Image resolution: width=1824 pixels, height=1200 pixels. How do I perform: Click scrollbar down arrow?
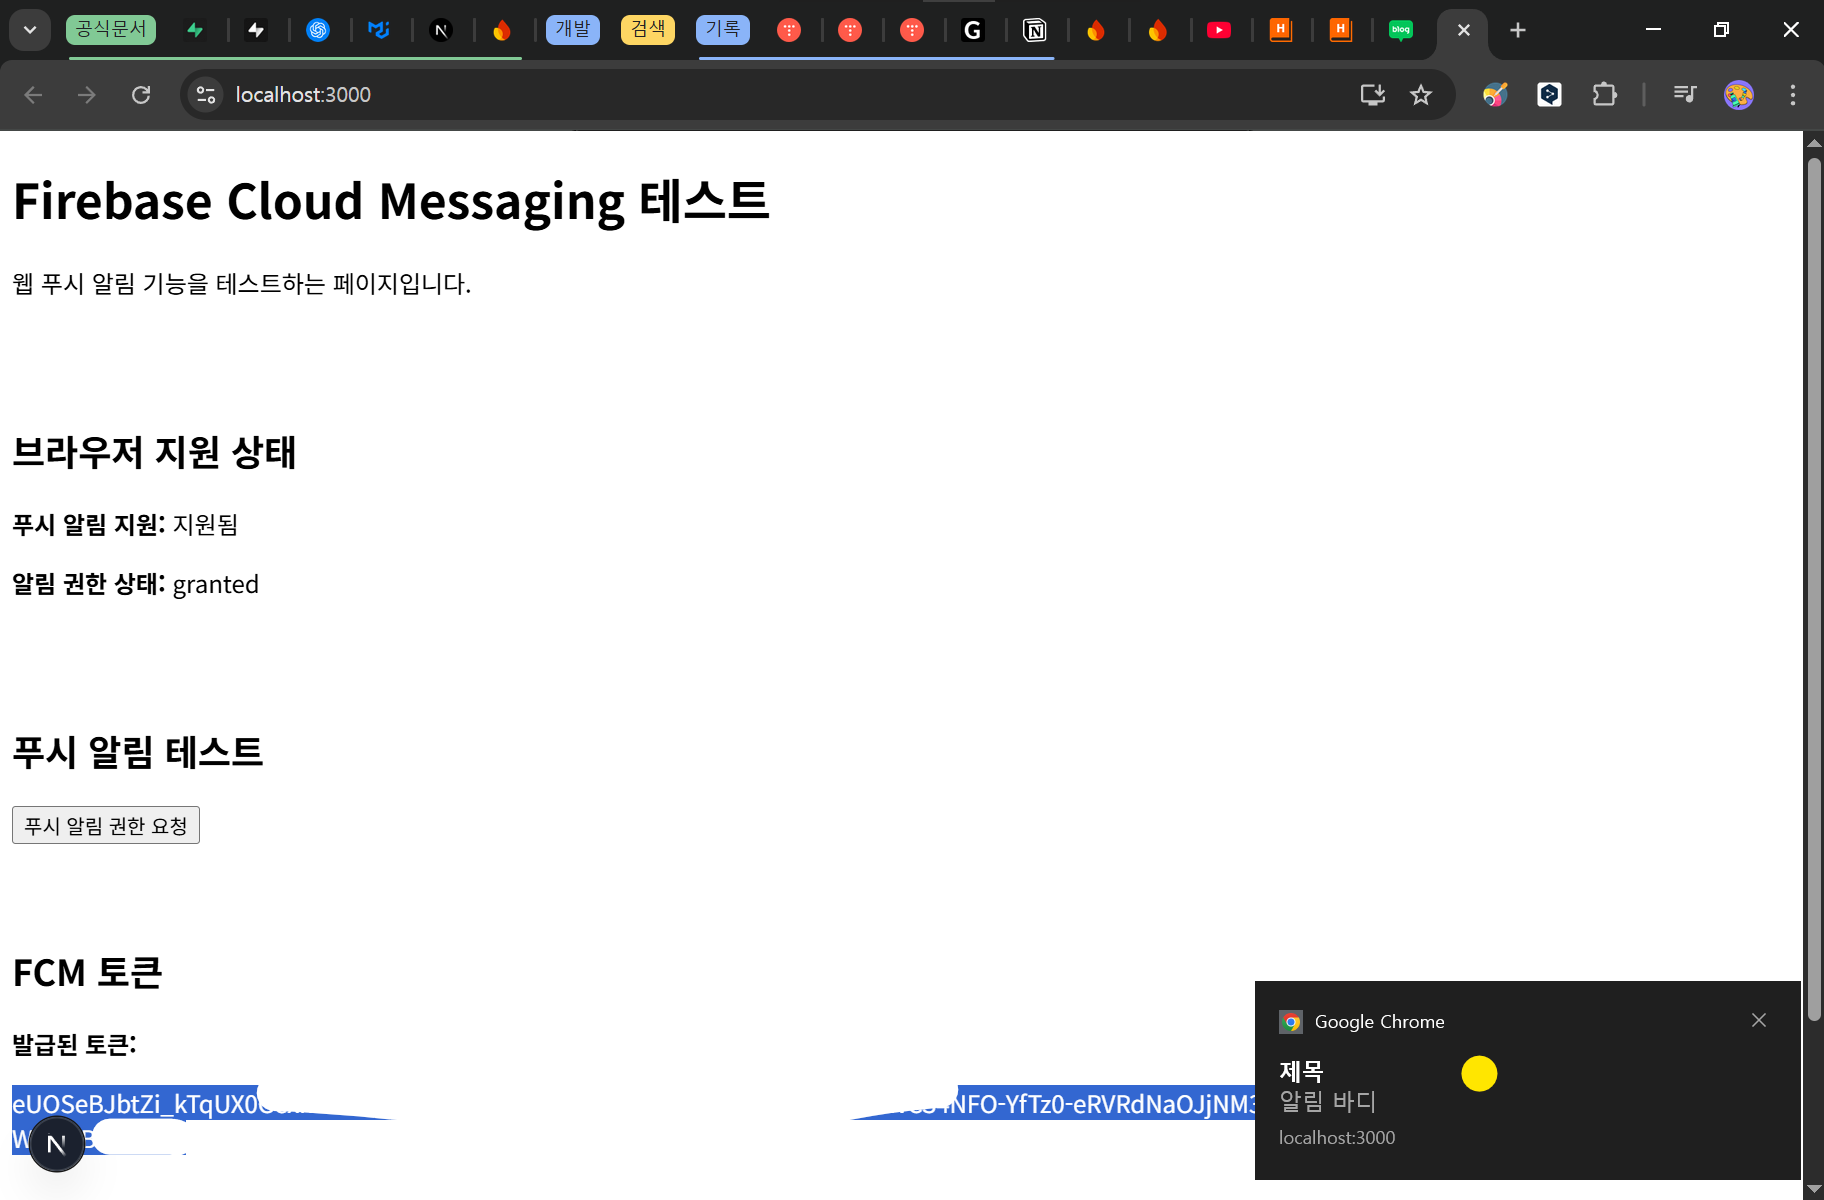[1814, 1189]
